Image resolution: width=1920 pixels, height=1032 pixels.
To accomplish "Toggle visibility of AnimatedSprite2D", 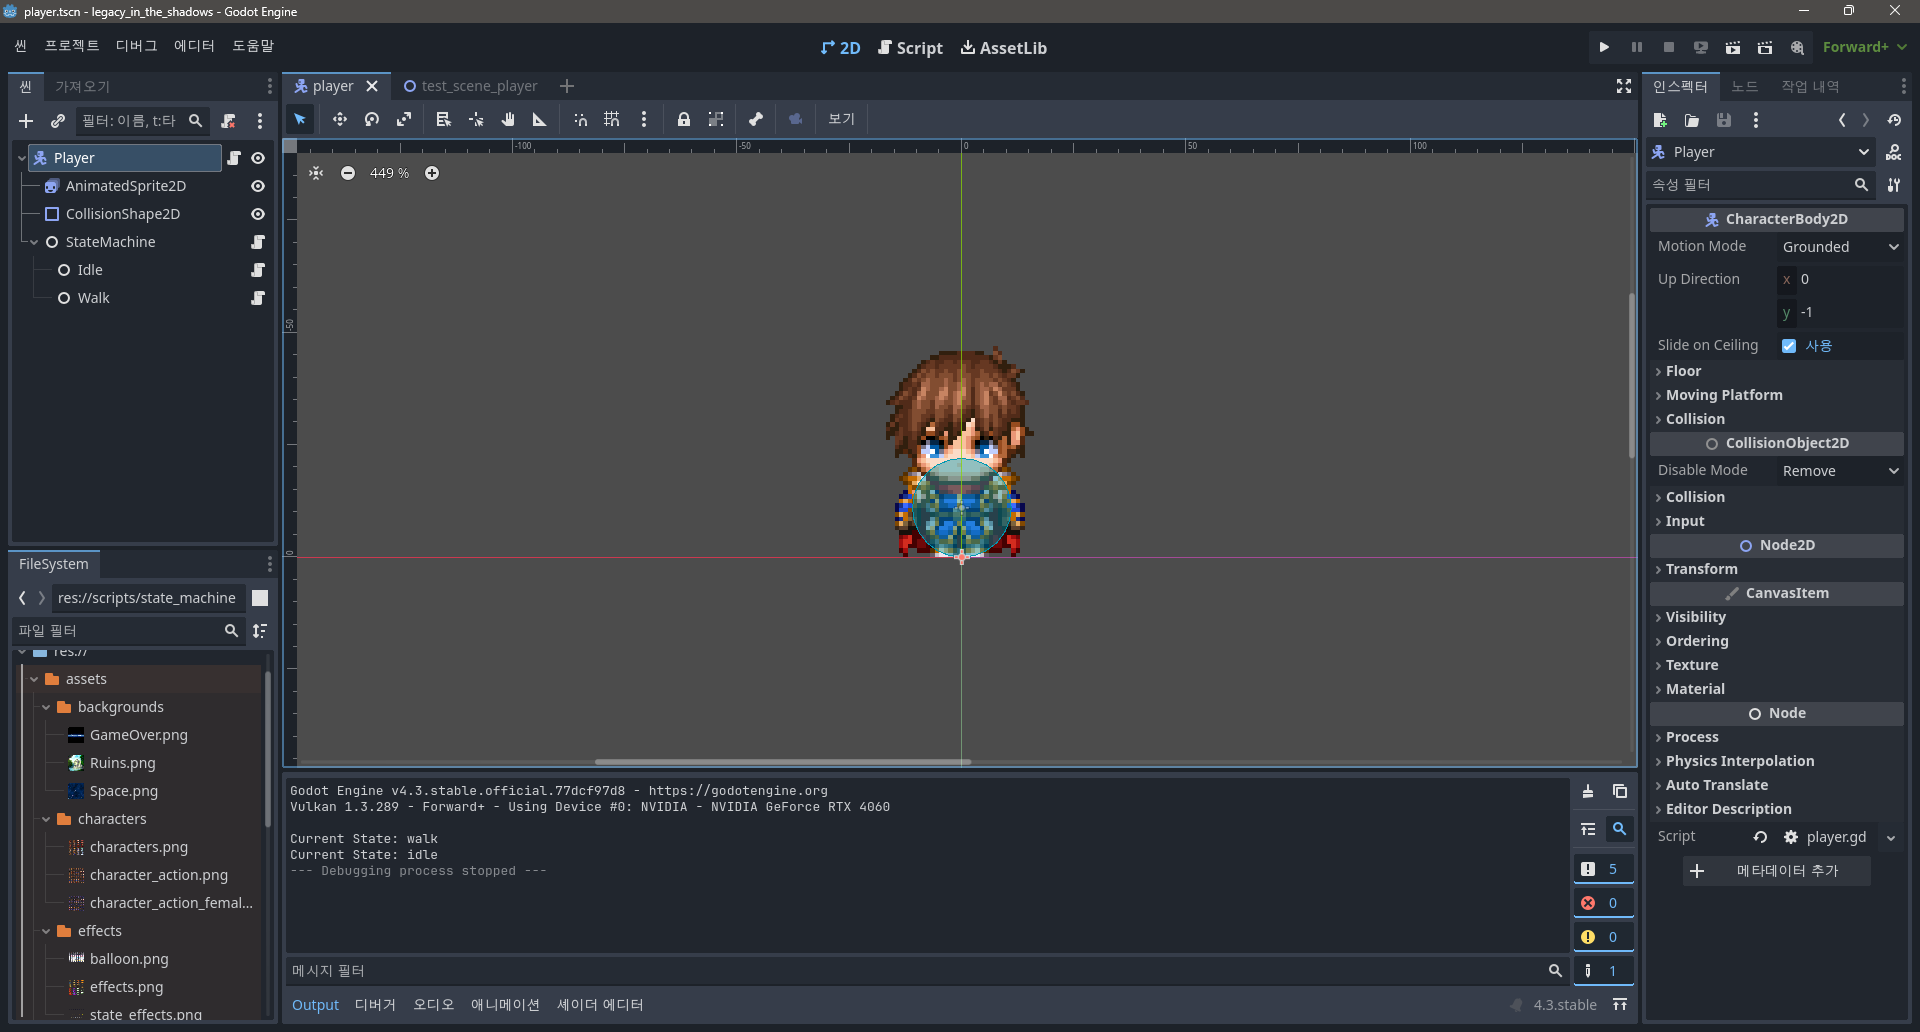I will tap(258, 186).
